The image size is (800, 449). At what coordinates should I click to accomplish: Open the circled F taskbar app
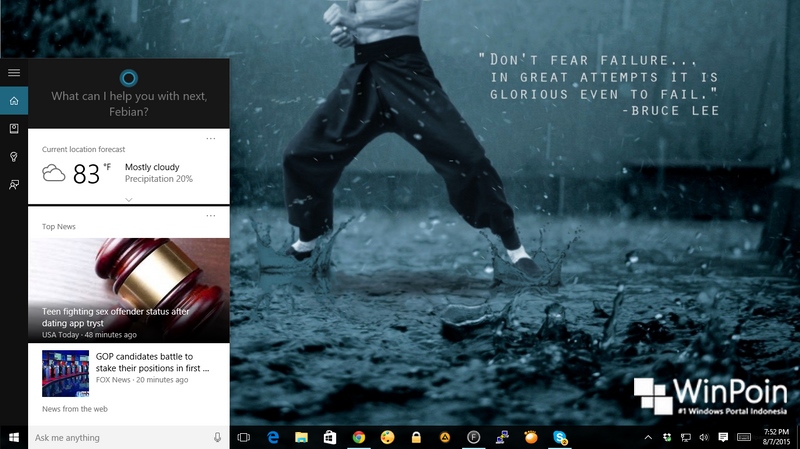tap(473, 437)
